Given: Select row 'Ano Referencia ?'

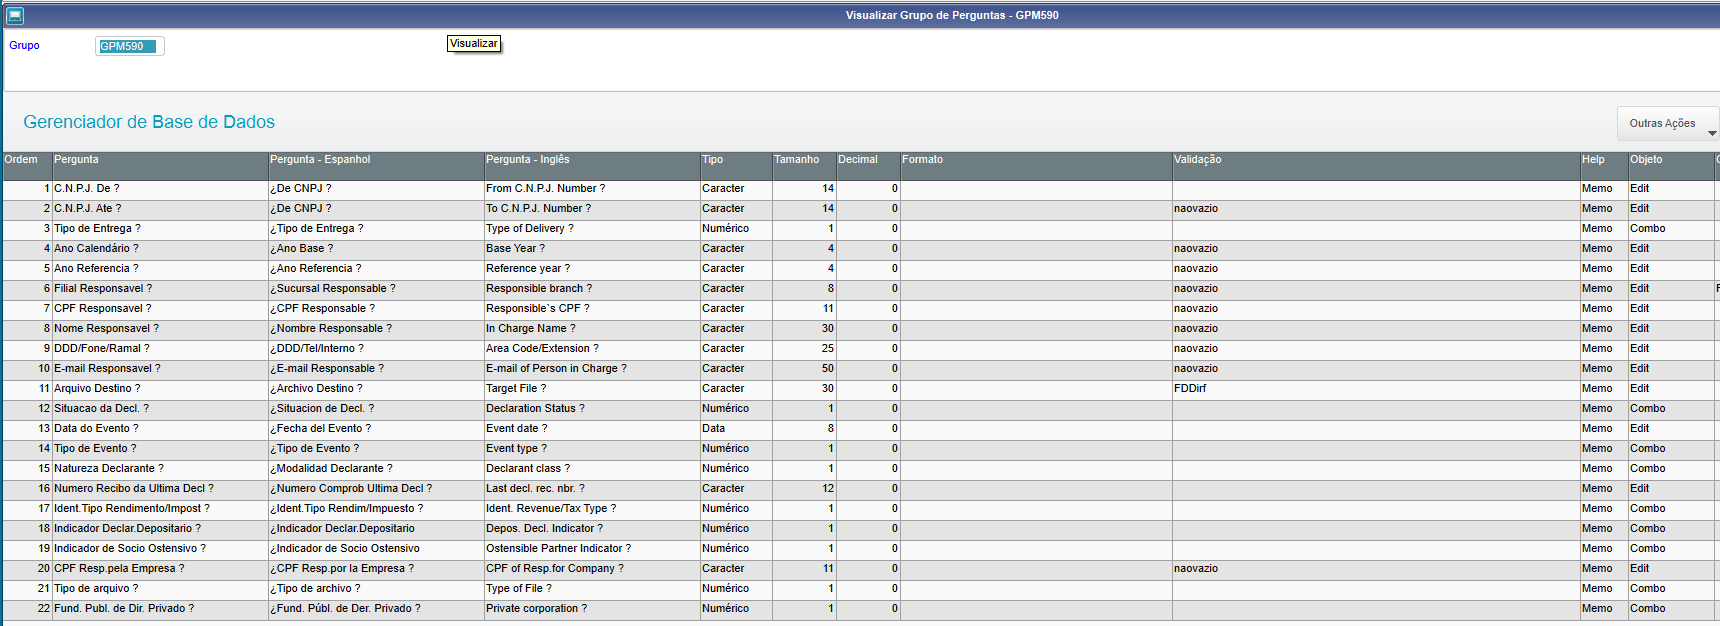Looking at the screenshot, I should pos(860,269).
